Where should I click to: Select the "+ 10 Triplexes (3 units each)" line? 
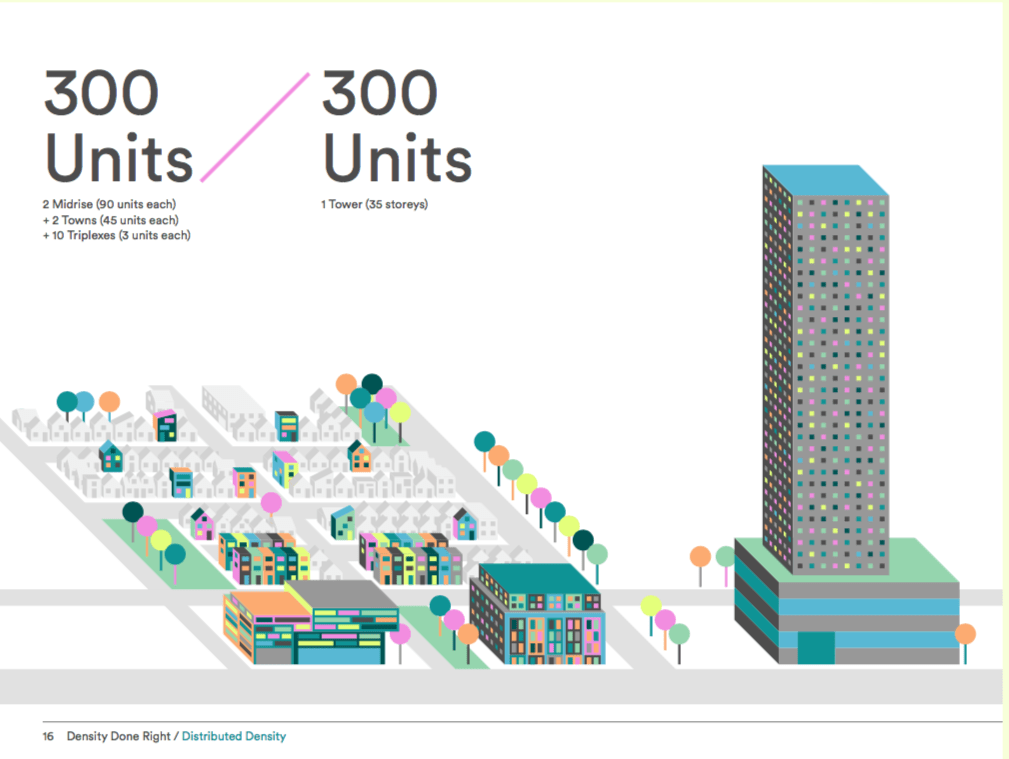(x=116, y=236)
